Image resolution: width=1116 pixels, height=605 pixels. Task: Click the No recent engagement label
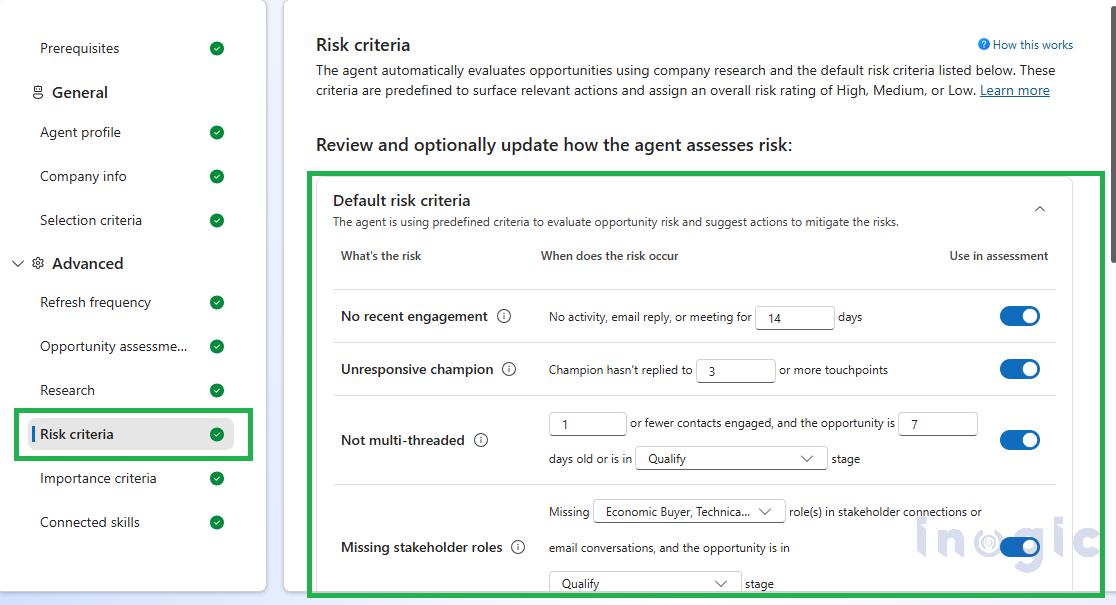[x=414, y=316]
